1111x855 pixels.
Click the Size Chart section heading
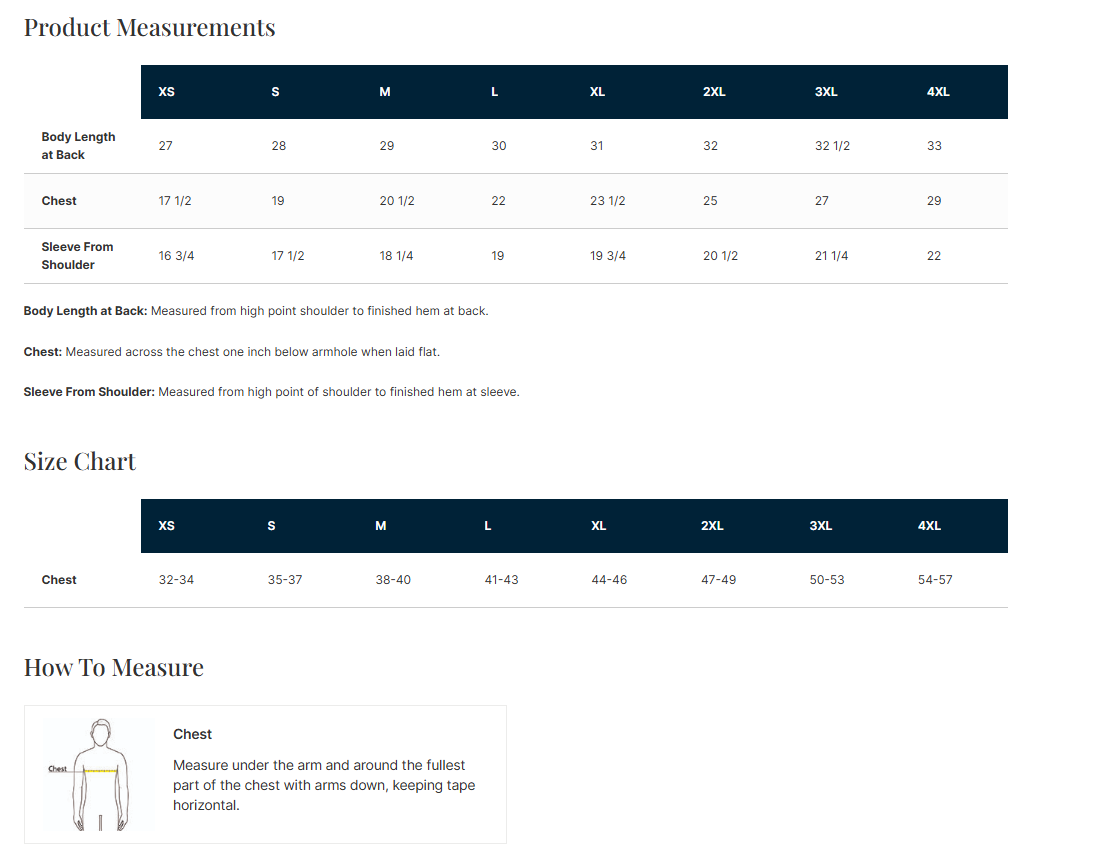pos(80,462)
